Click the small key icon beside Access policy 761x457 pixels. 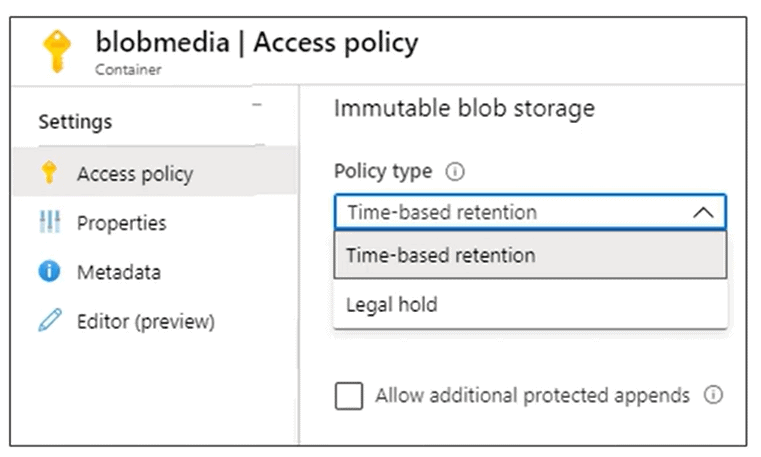click(x=49, y=173)
